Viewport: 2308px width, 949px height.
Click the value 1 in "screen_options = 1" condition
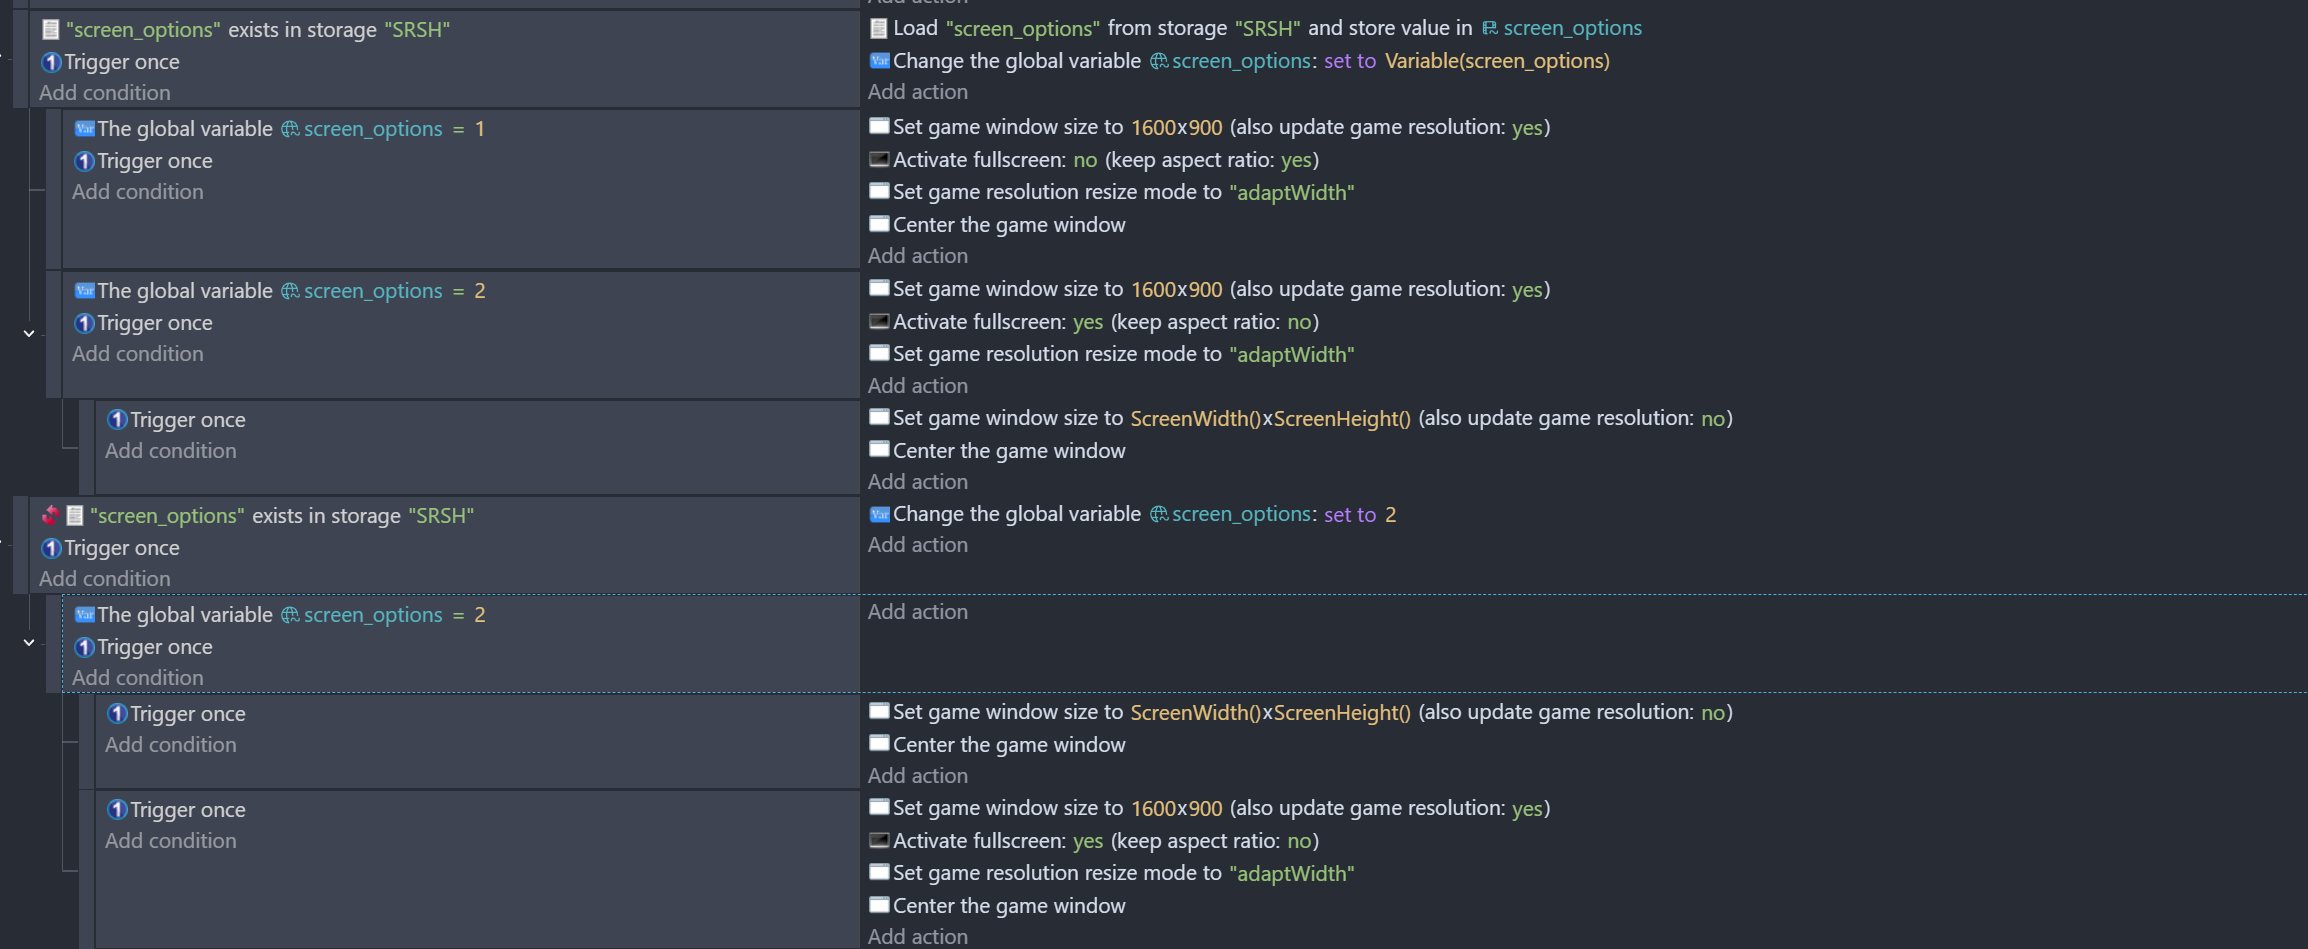pos(480,129)
